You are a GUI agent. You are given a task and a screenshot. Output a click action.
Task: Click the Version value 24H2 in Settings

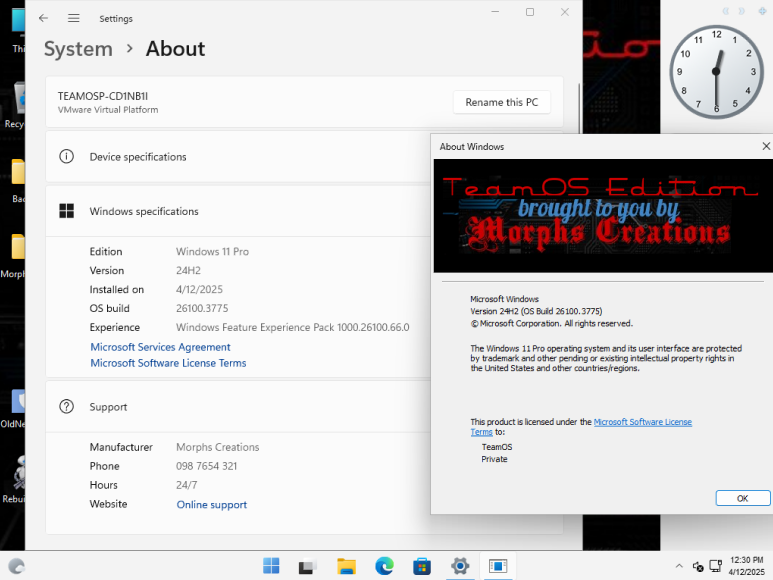[188, 271]
